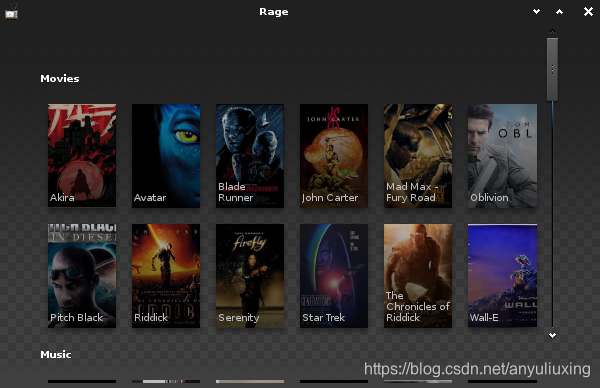The height and width of the screenshot is (388, 600).
Task: Open the Akira movie poster
Action: [x=82, y=155]
